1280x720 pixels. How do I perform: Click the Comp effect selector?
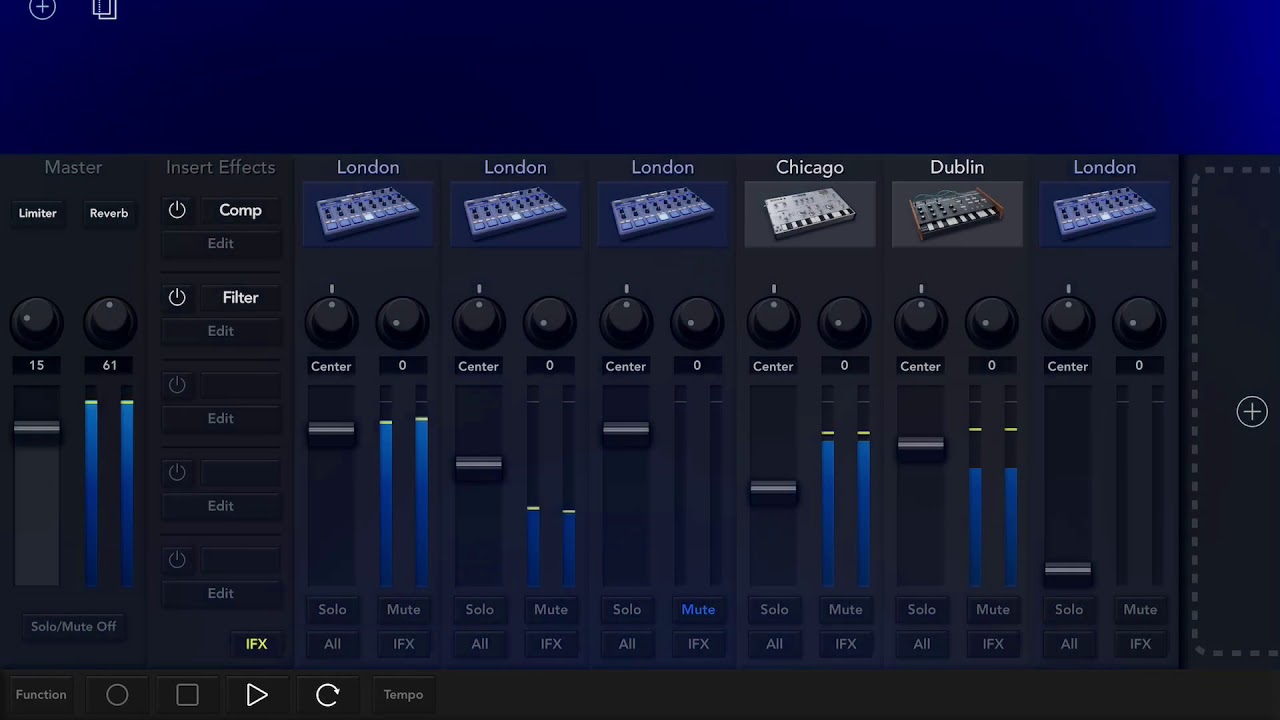click(240, 210)
